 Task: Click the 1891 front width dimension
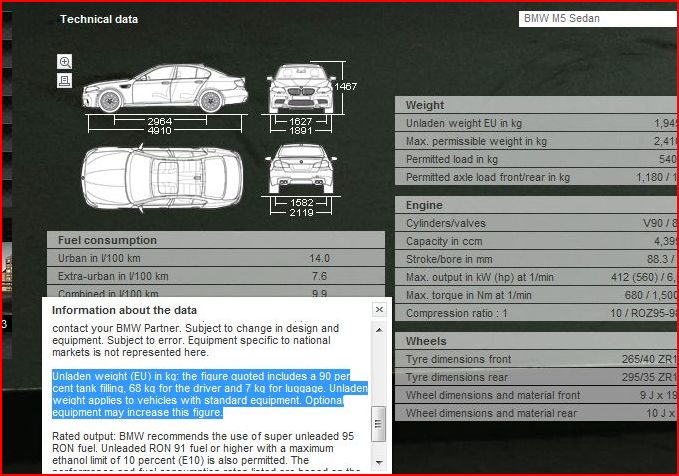point(301,130)
